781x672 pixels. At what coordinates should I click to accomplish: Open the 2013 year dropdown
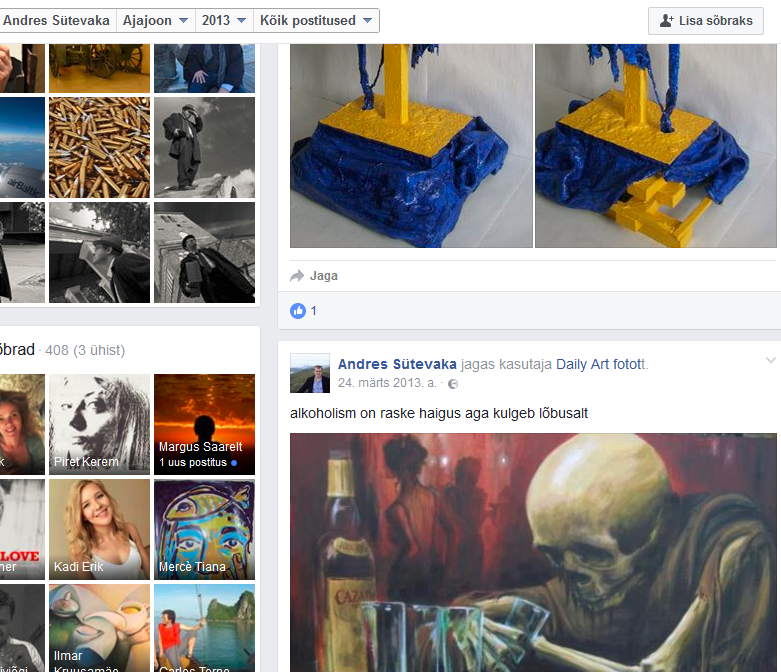224,20
